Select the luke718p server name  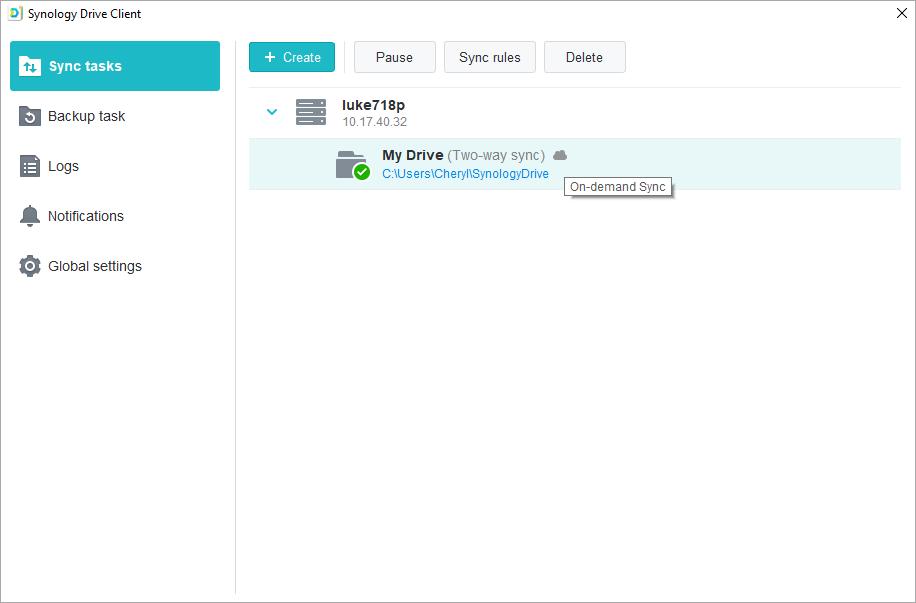[373, 105]
